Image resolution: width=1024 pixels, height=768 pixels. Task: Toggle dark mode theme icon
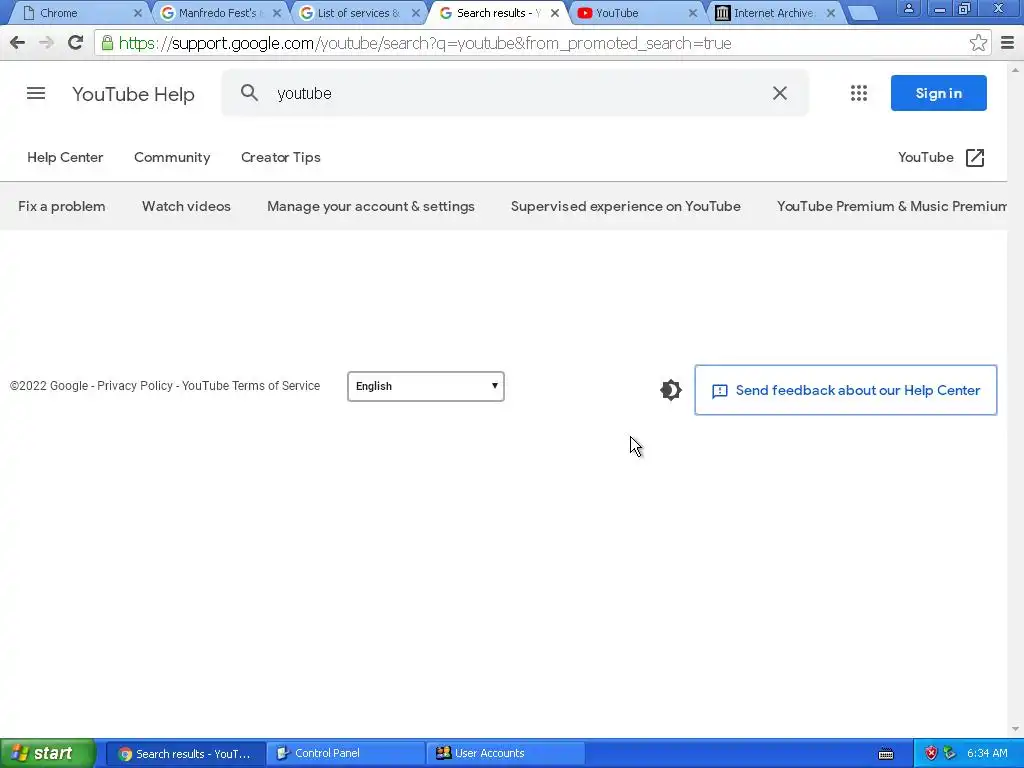pos(671,390)
